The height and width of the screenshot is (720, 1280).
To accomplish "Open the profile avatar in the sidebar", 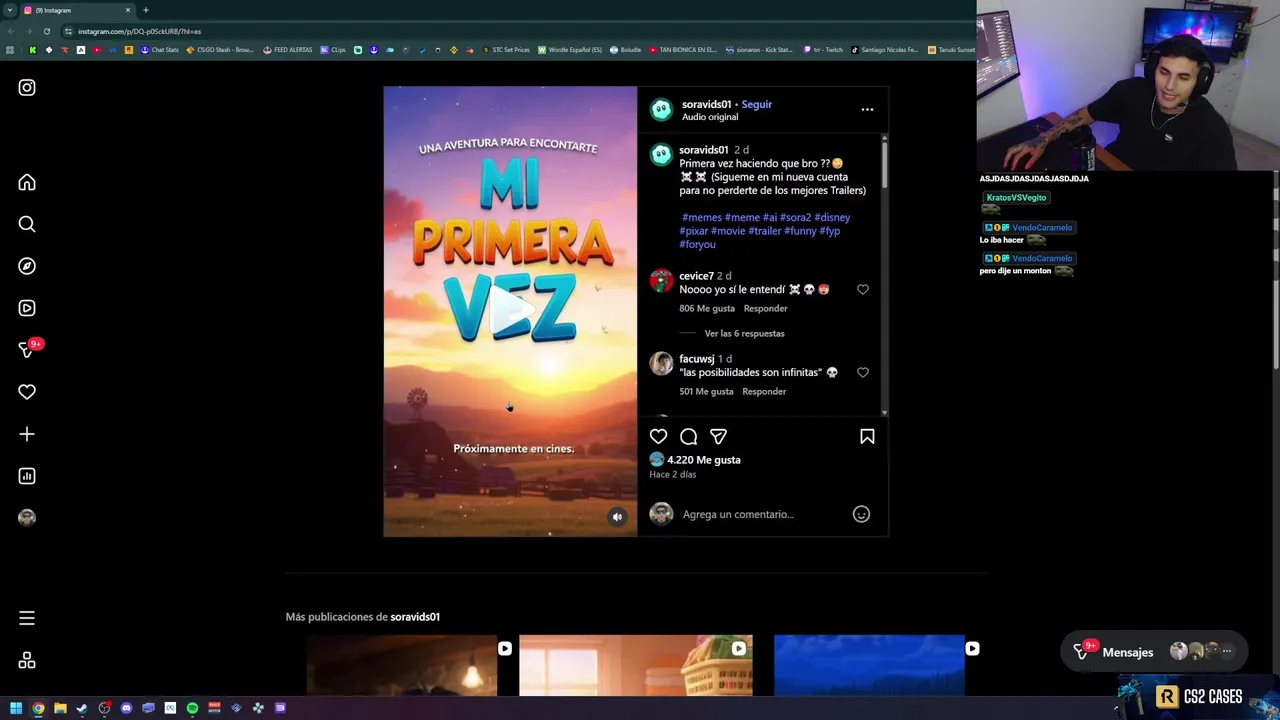I will (x=27, y=517).
